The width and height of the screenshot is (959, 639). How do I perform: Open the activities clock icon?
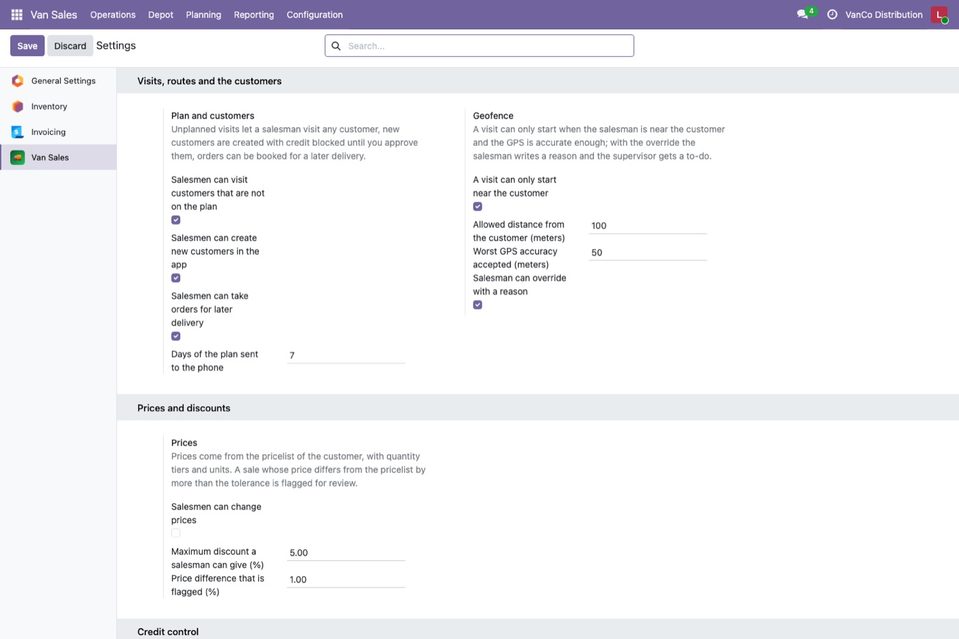pyautogui.click(x=832, y=15)
